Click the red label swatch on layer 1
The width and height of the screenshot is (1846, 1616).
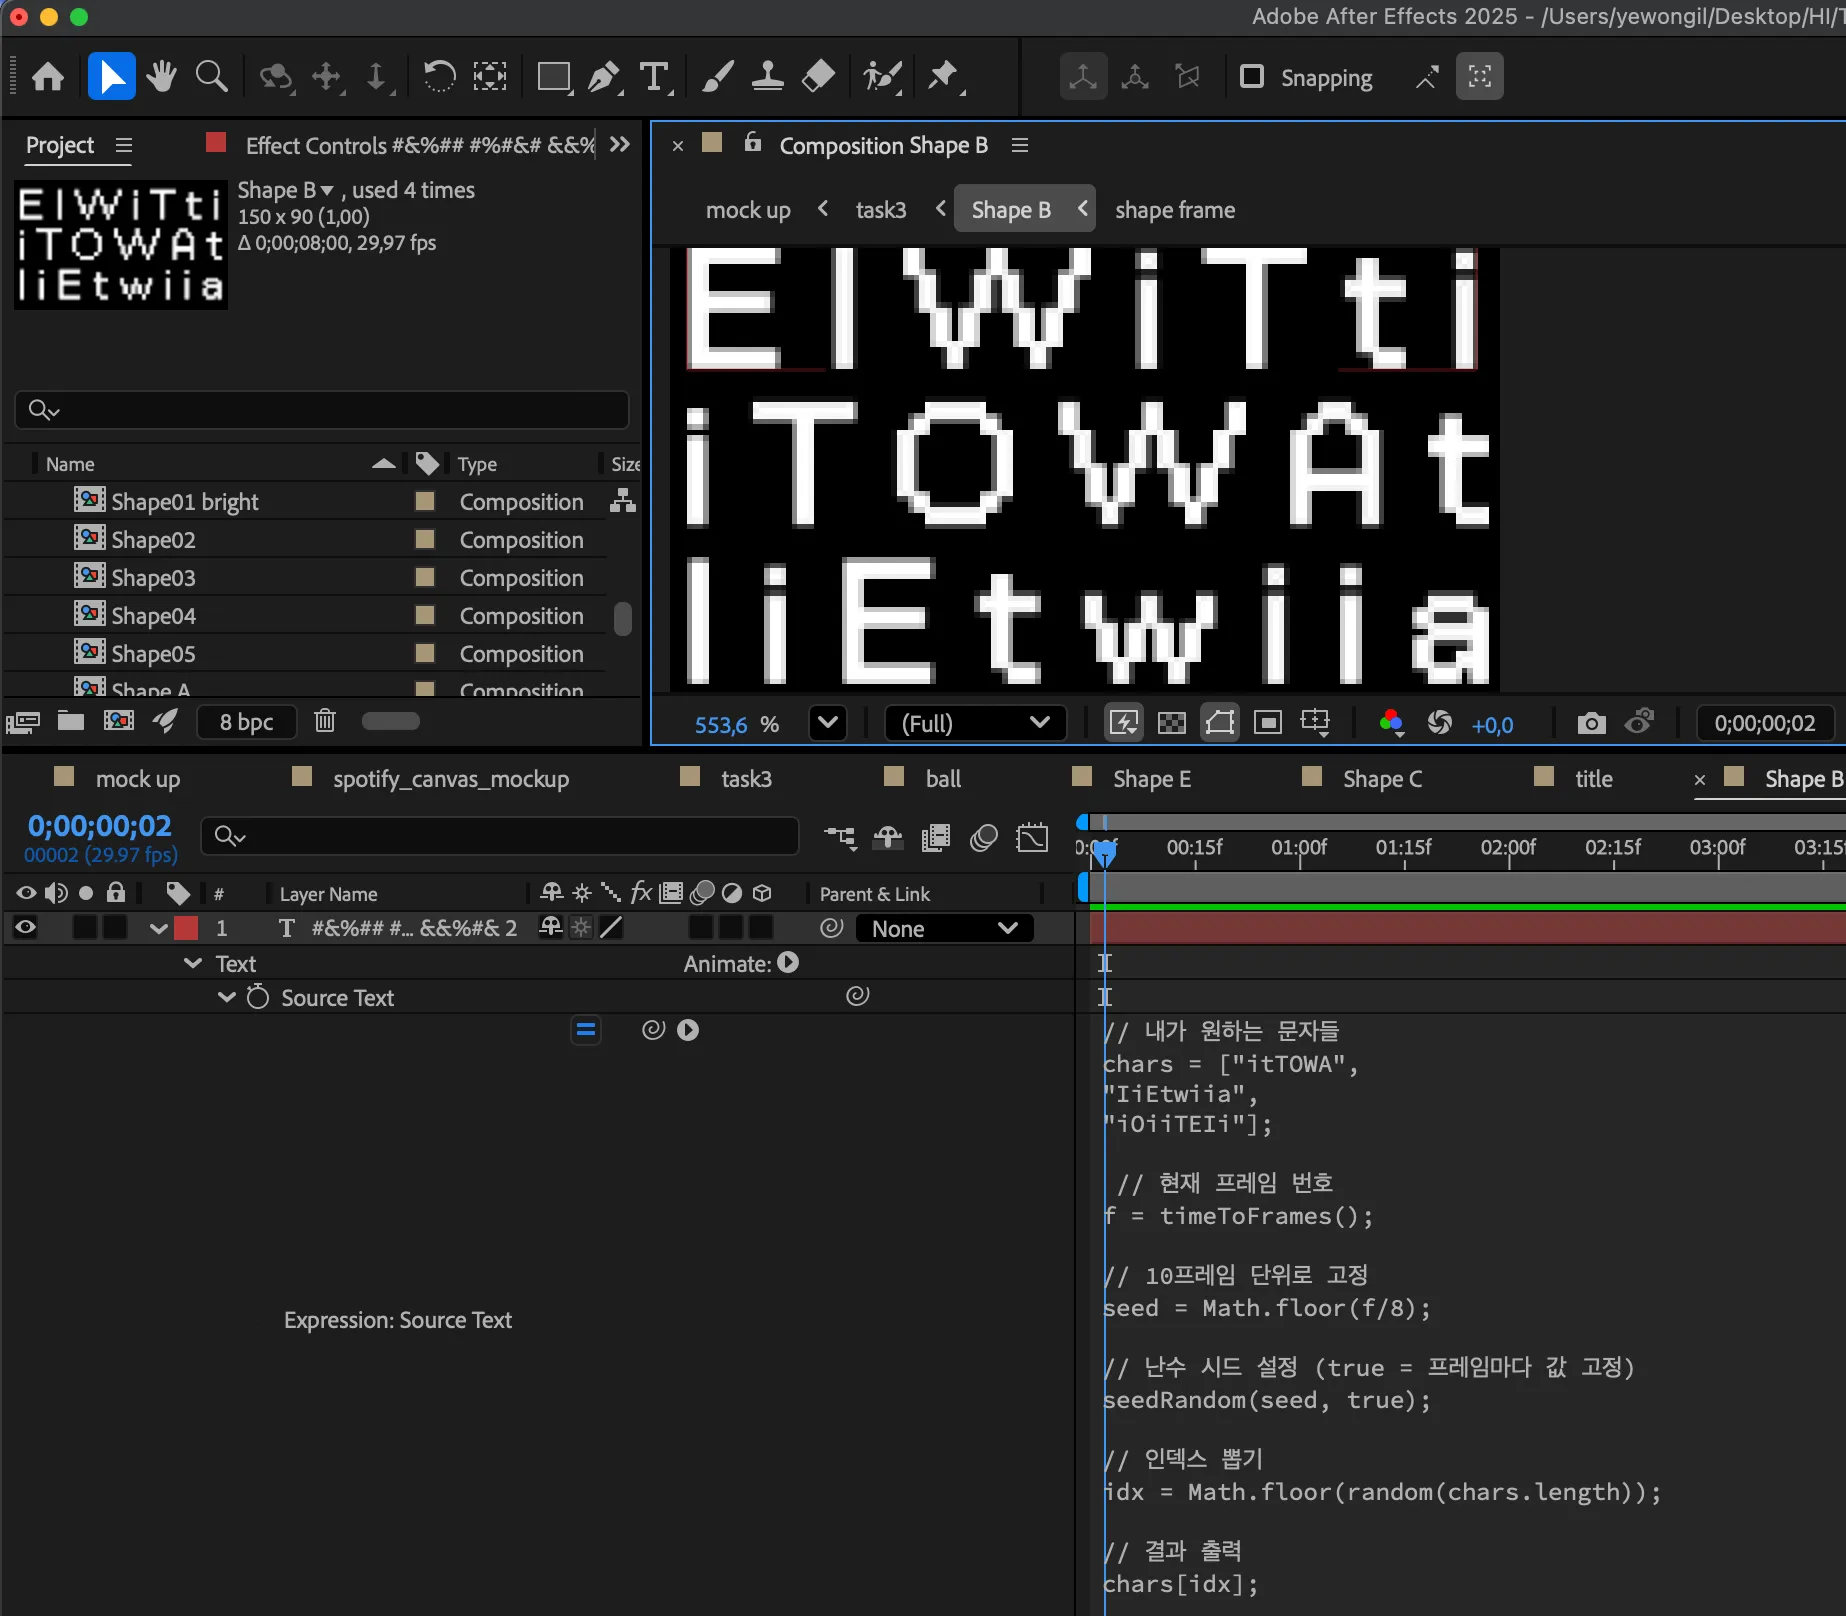[186, 928]
